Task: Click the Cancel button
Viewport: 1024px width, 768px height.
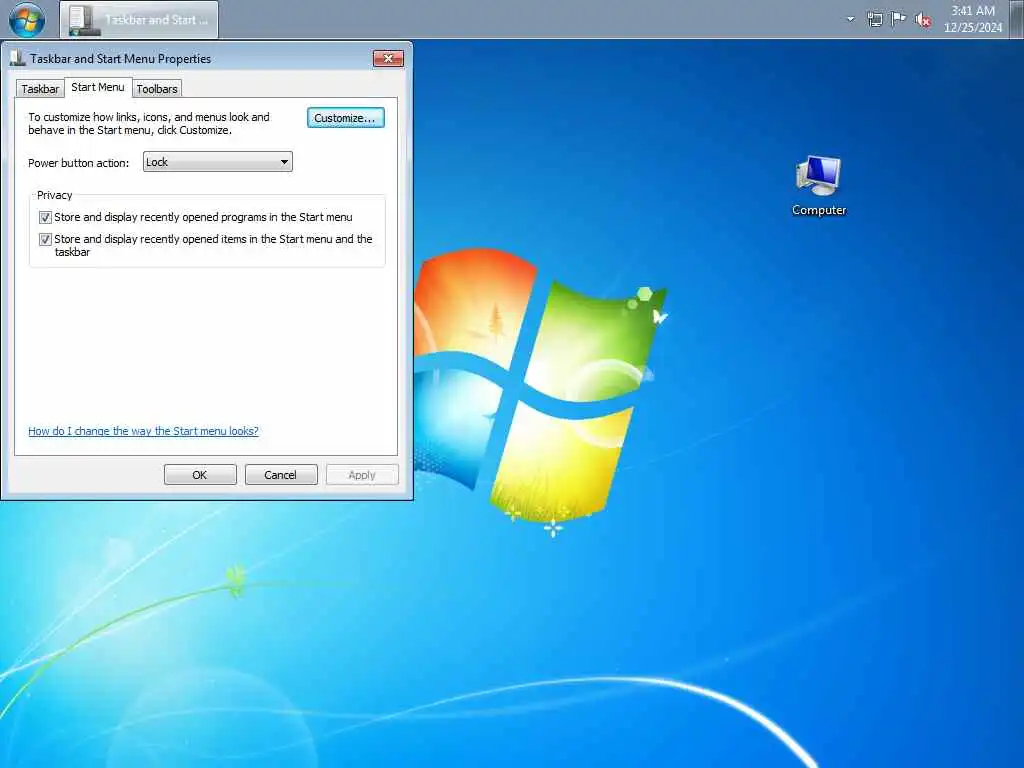Action: pyautogui.click(x=281, y=475)
